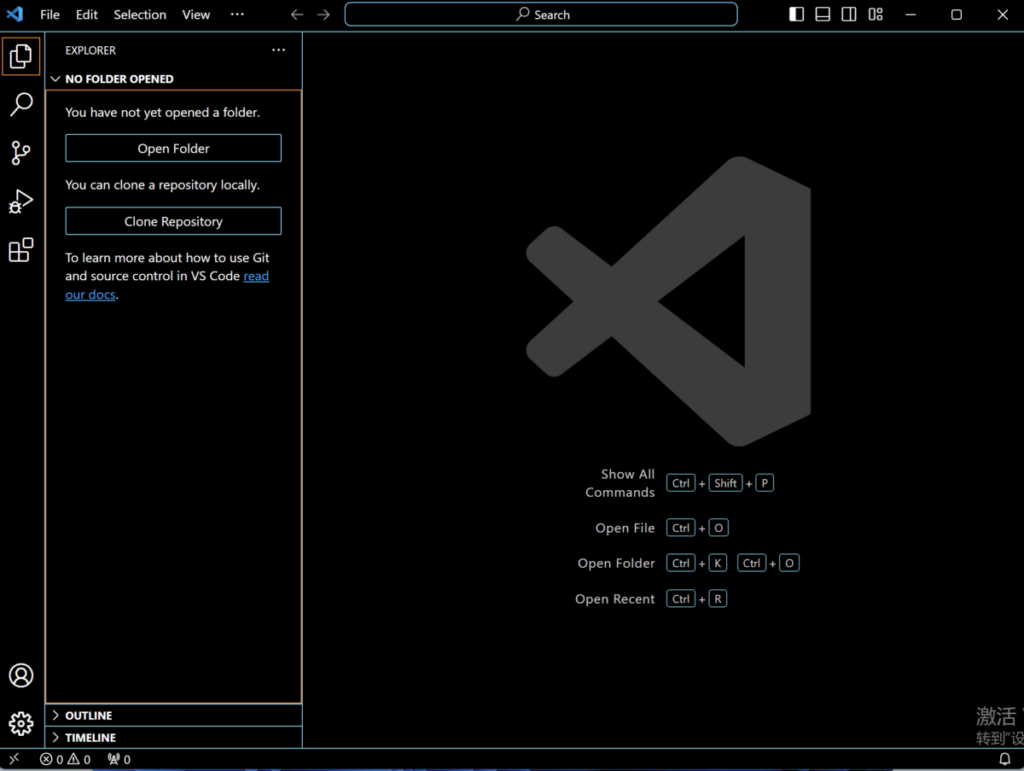The height and width of the screenshot is (771, 1024).
Task: Toggle the secondary side bar layout
Action: pyautogui.click(x=849, y=14)
